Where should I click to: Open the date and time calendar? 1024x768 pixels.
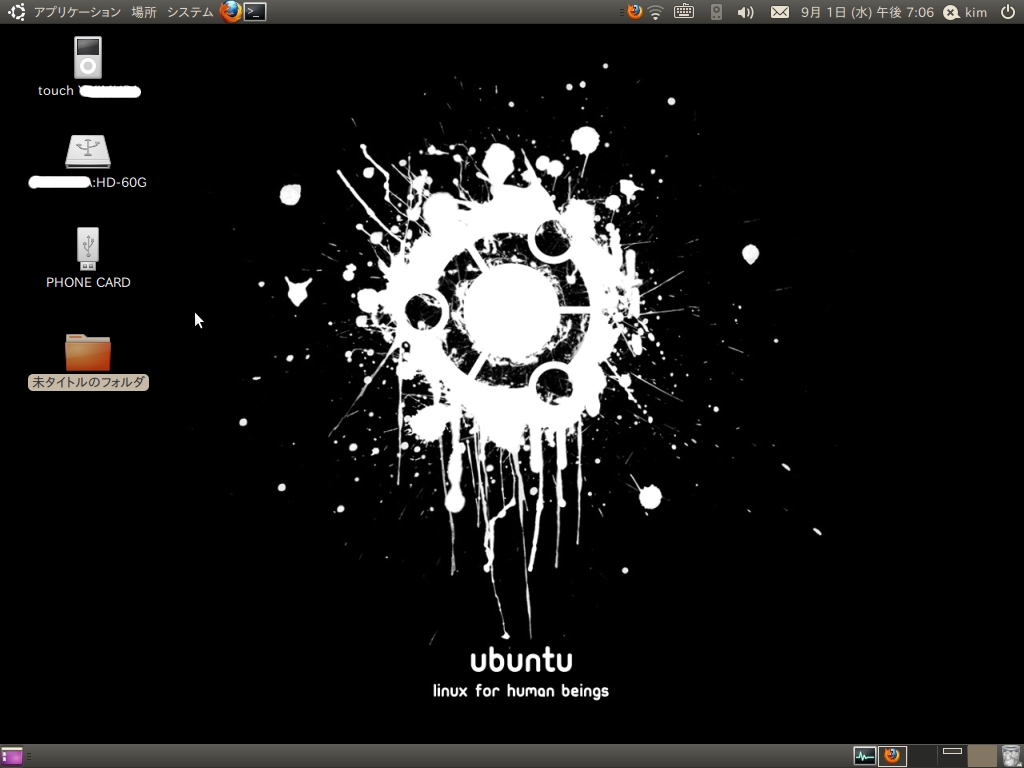click(867, 12)
